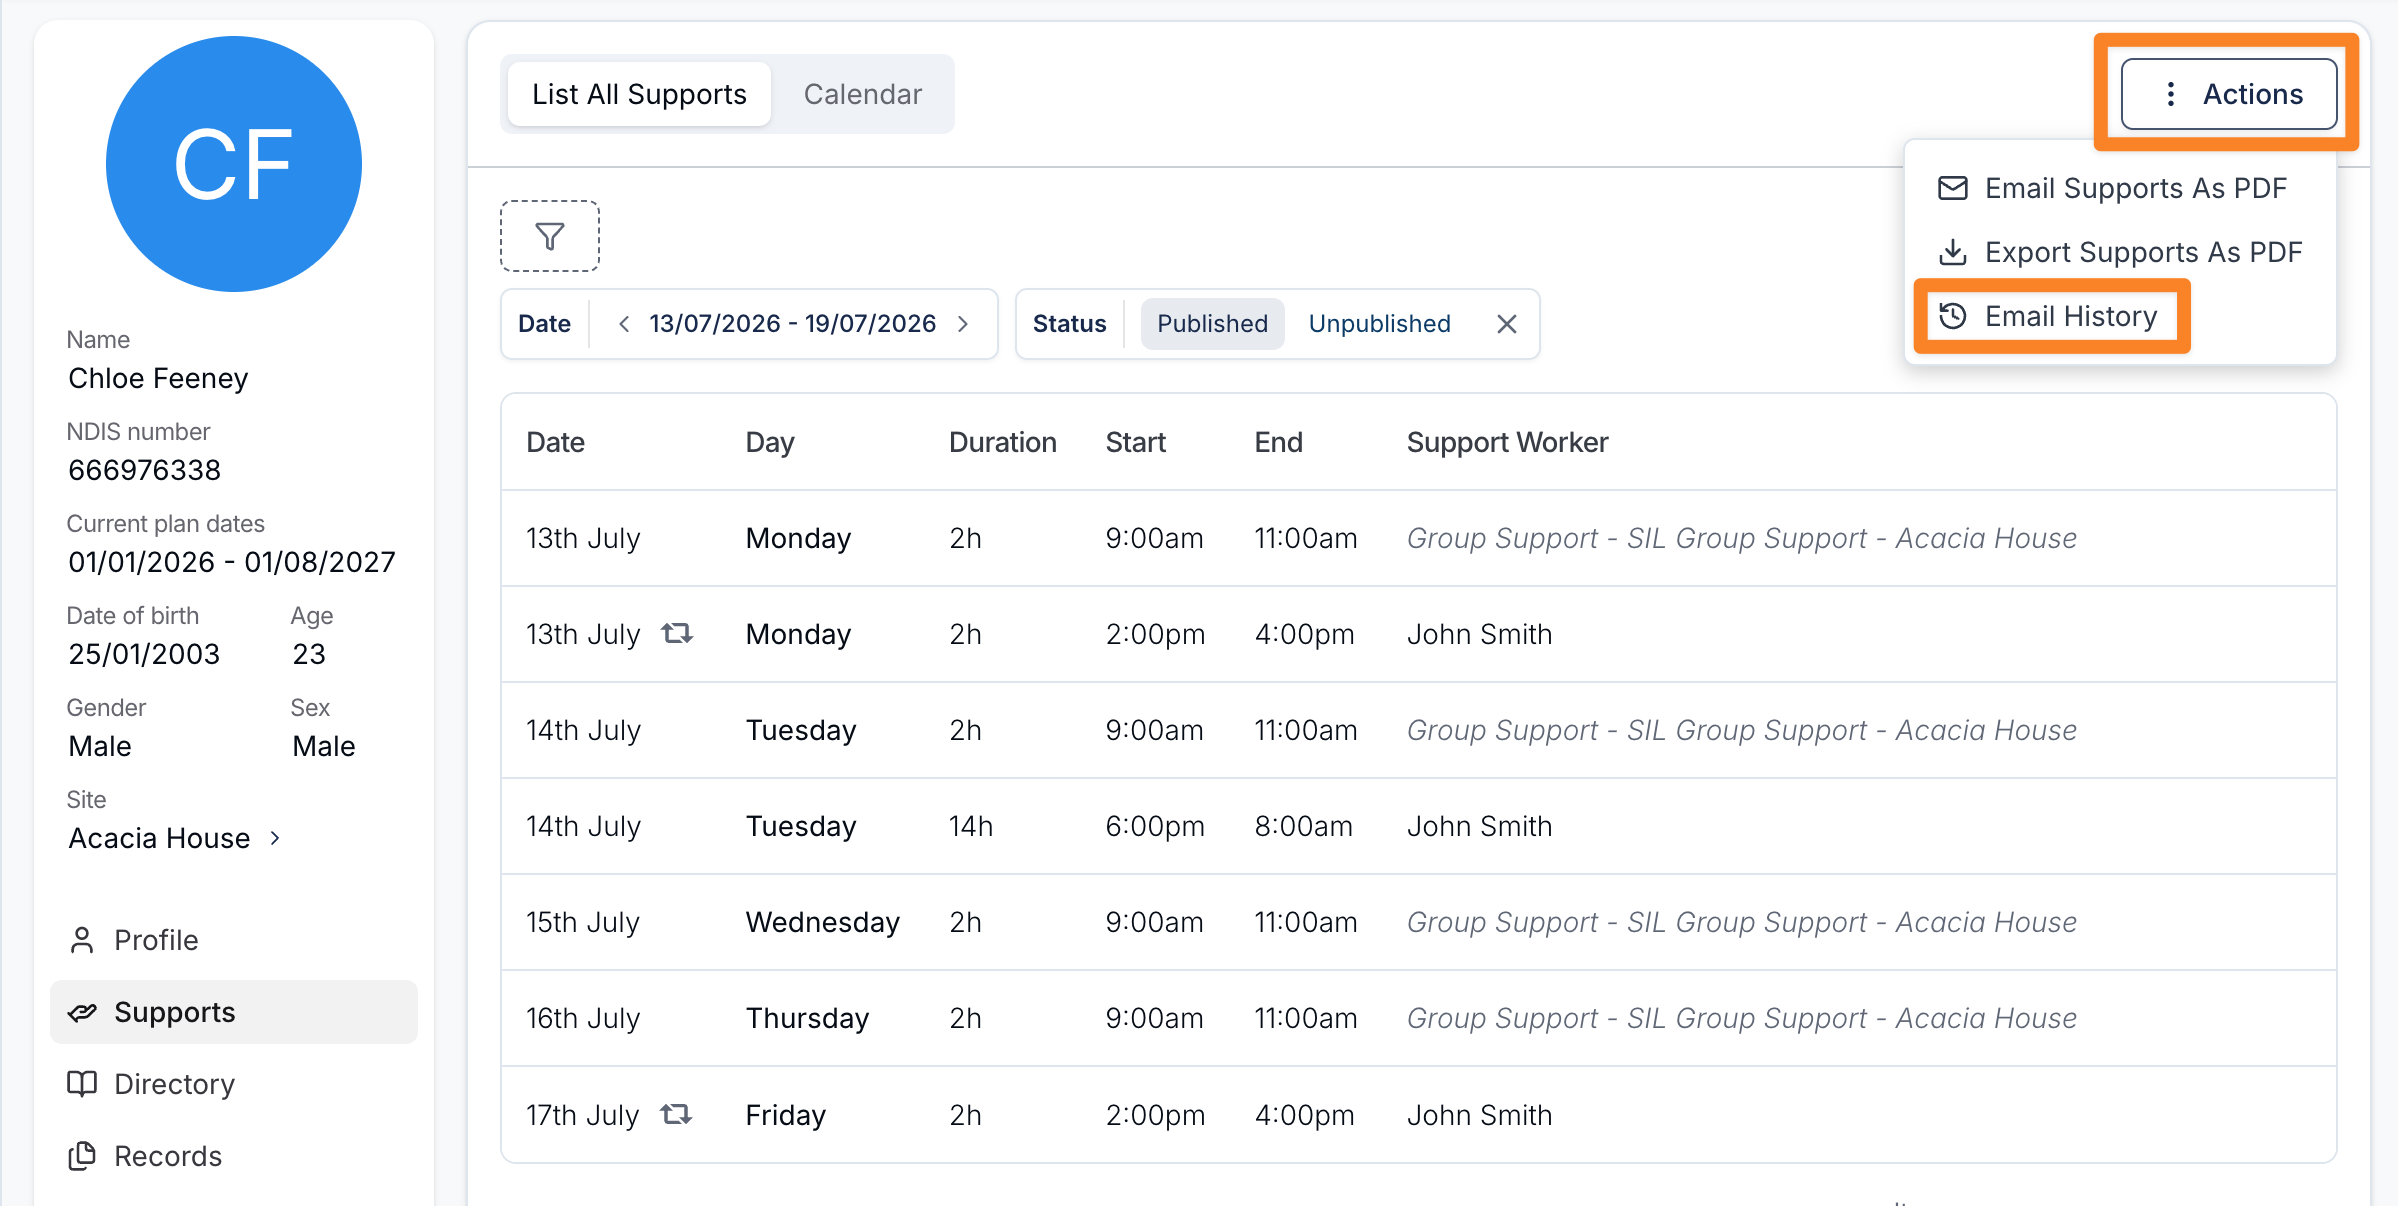Click the recurring icon on 13th July row
2398x1206 pixels.
[x=677, y=633]
